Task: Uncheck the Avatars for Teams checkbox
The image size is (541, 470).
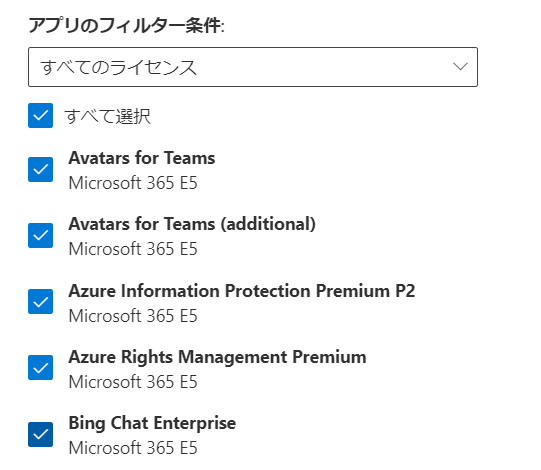Action: point(40,169)
